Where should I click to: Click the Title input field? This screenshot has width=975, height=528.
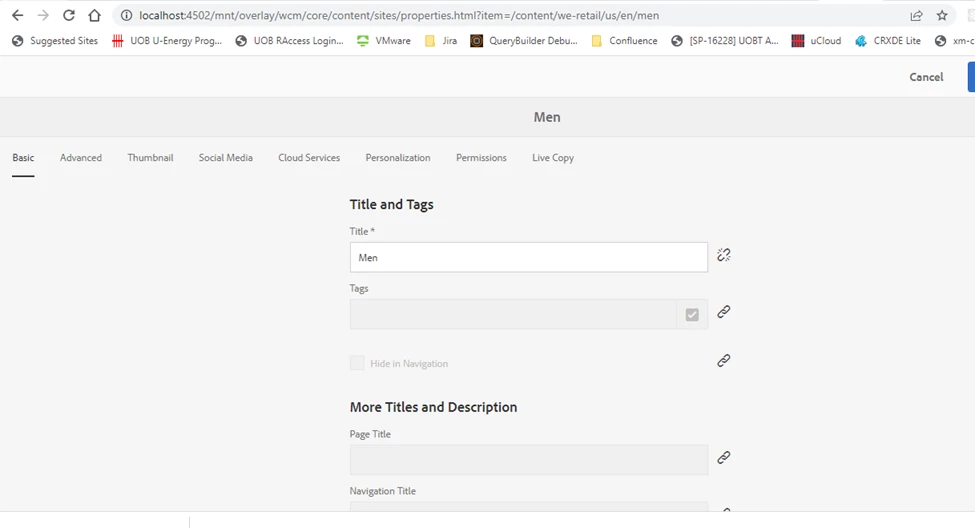coord(529,257)
